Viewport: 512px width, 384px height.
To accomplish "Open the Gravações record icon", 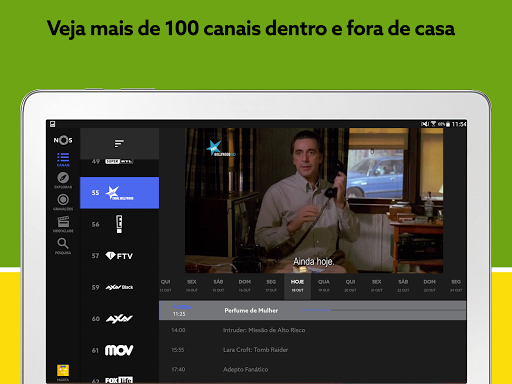I will (x=63, y=202).
